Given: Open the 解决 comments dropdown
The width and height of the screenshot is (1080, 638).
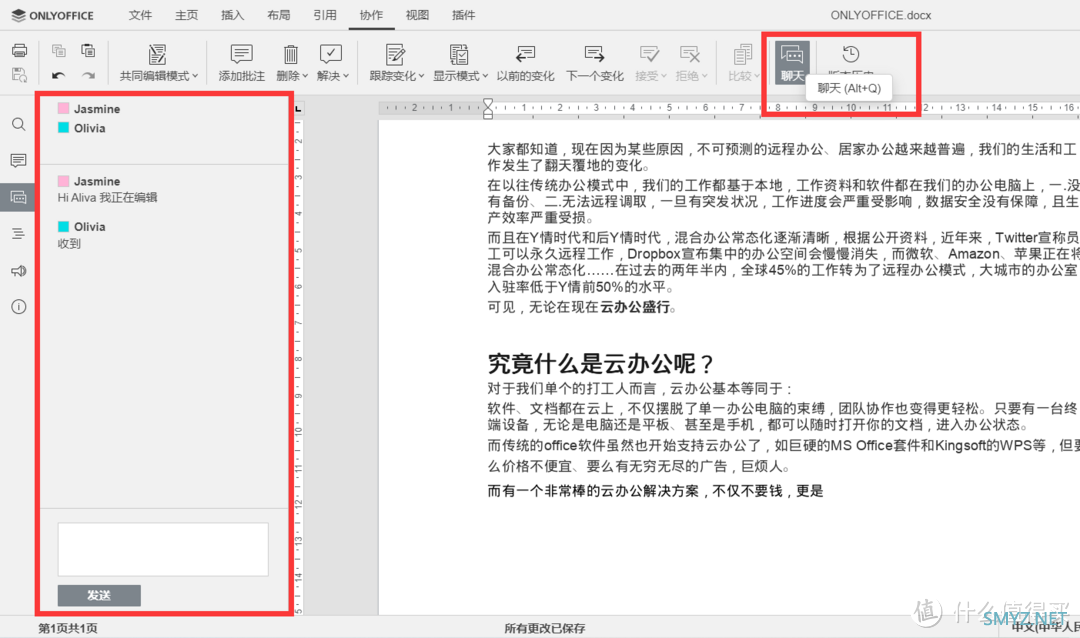Looking at the screenshot, I should point(333,63).
